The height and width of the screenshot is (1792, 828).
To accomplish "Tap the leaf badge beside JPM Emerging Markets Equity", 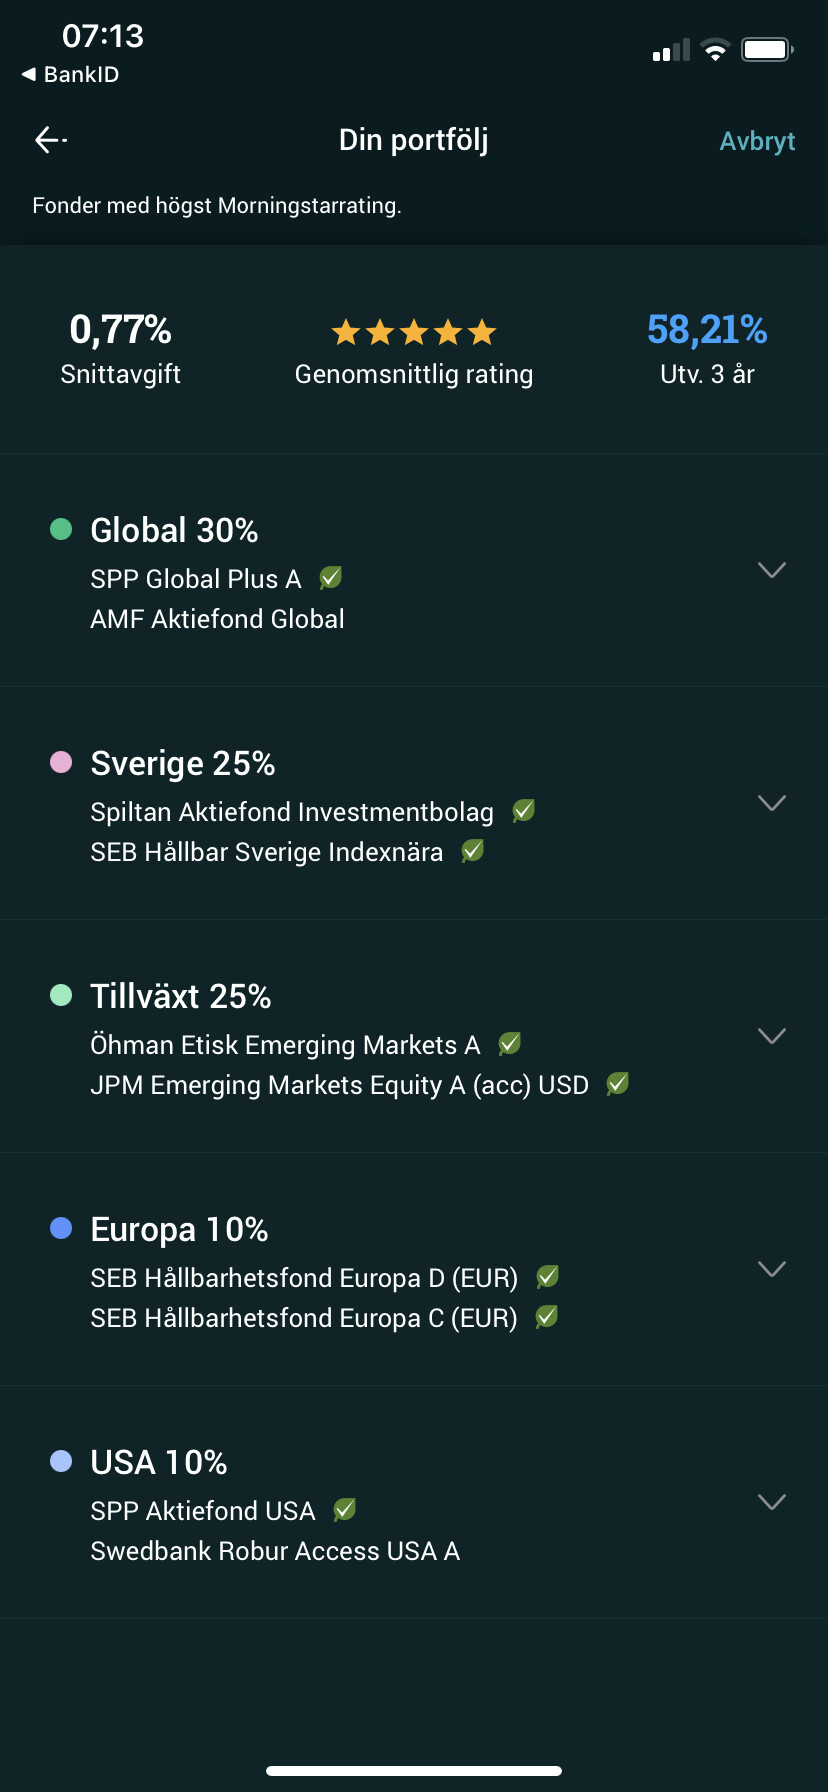I will coord(618,1084).
